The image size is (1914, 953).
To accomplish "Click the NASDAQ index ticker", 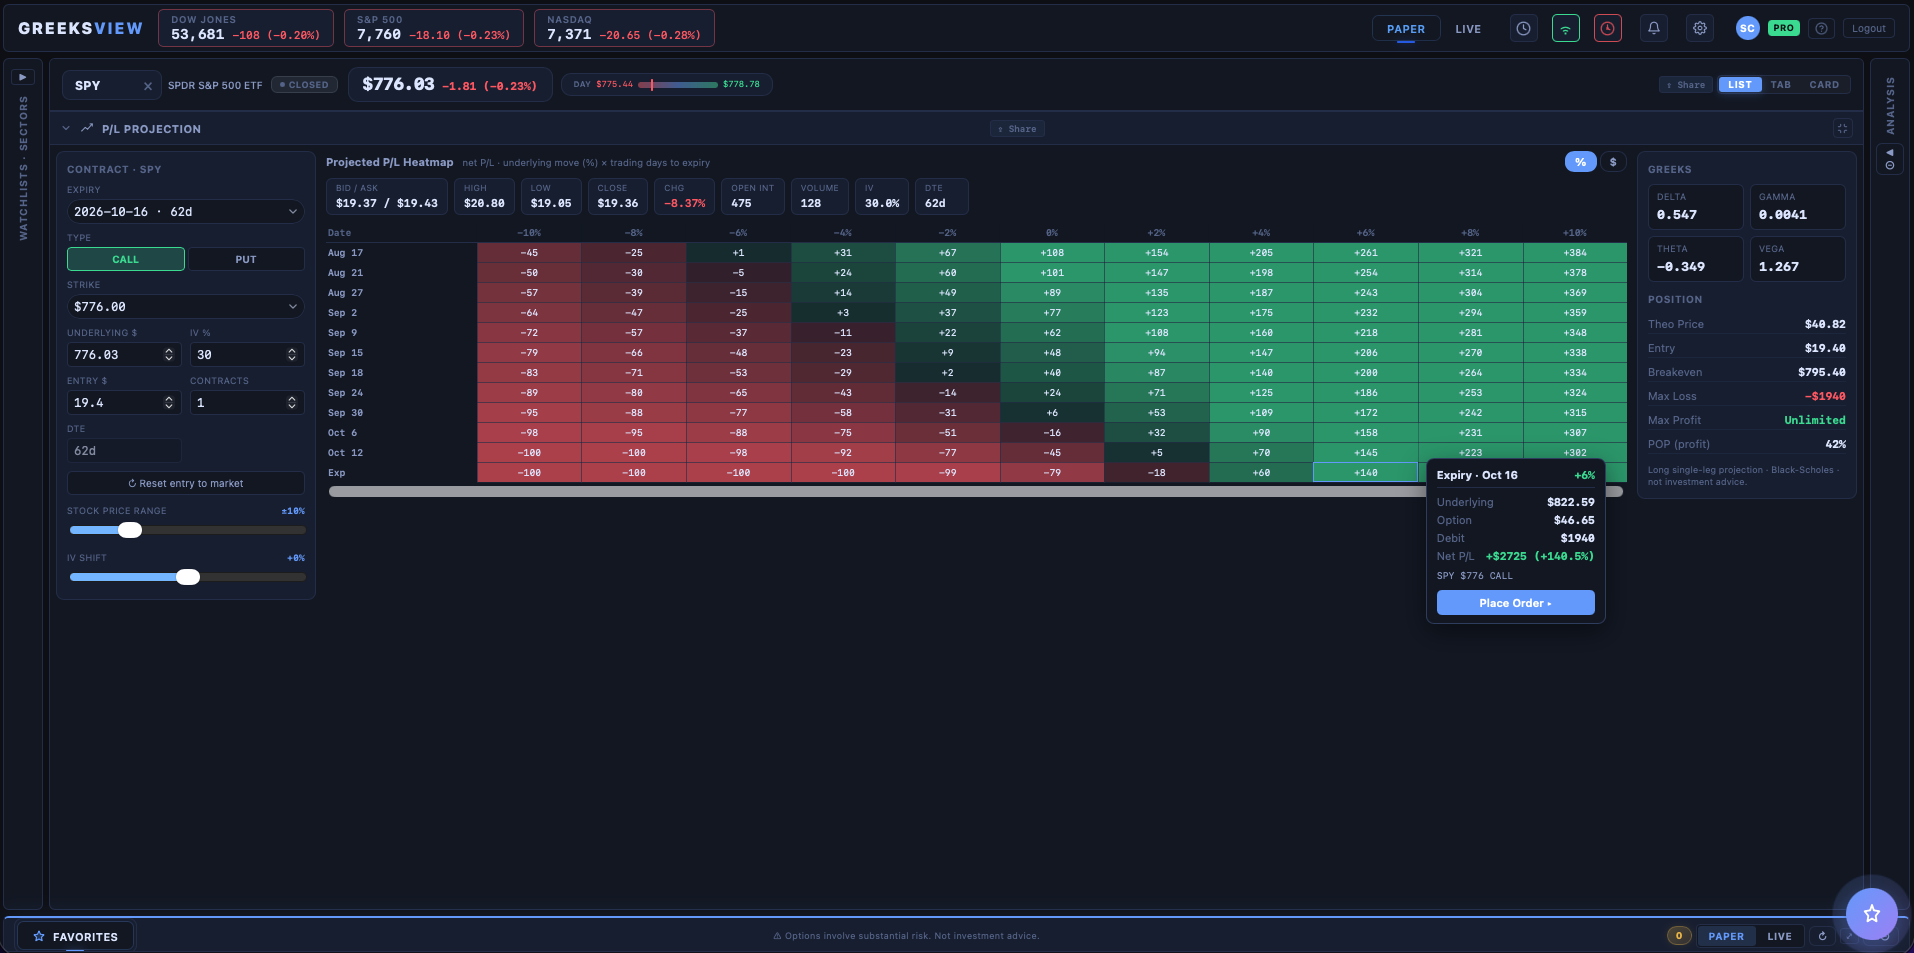I will point(624,28).
